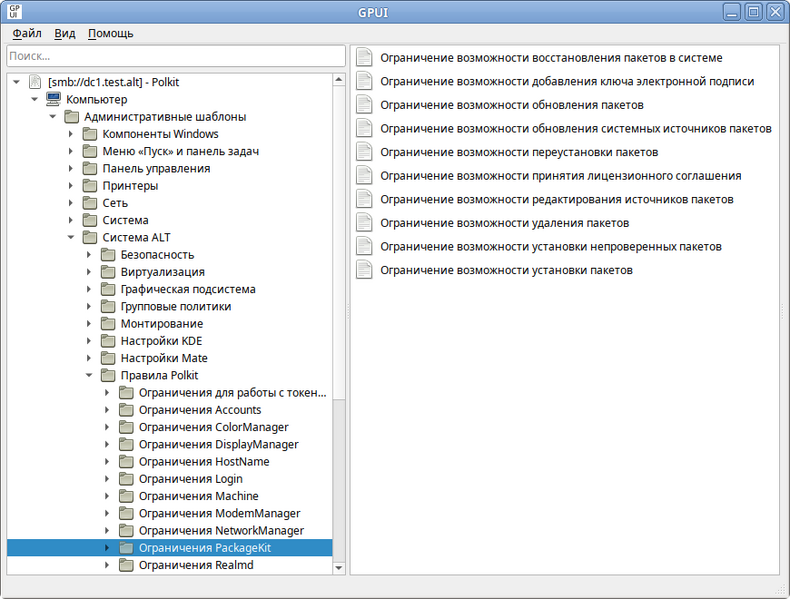
Task: Minimize the GPUI window
Action: pyautogui.click(x=732, y=12)
